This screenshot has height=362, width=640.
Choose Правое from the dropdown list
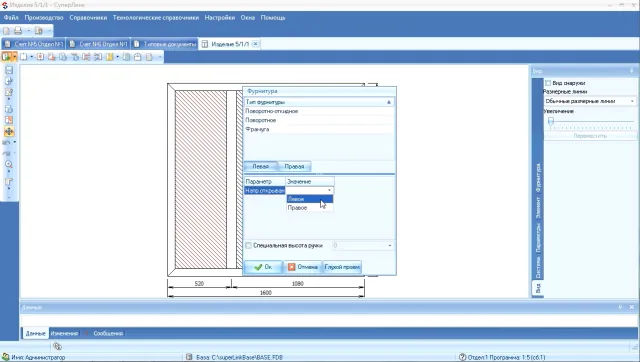tap(309, 208)
